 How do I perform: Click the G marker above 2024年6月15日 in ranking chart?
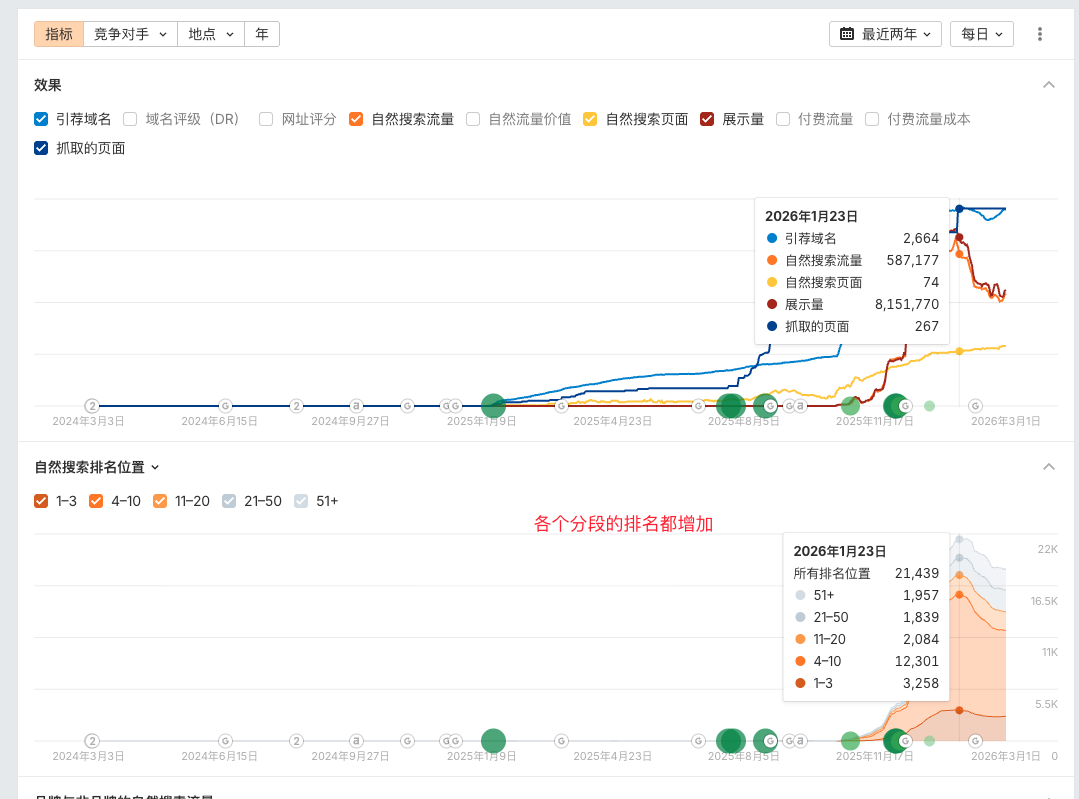click(225, 741)
